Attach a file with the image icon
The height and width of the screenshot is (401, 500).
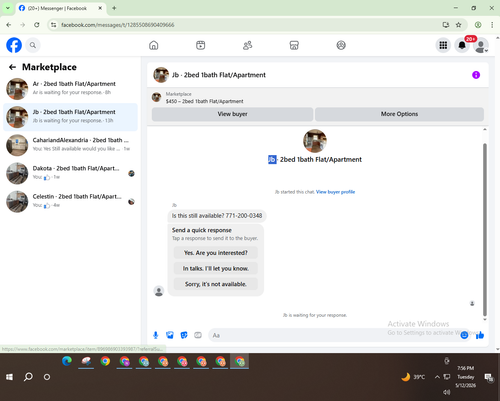coord(170,335)
